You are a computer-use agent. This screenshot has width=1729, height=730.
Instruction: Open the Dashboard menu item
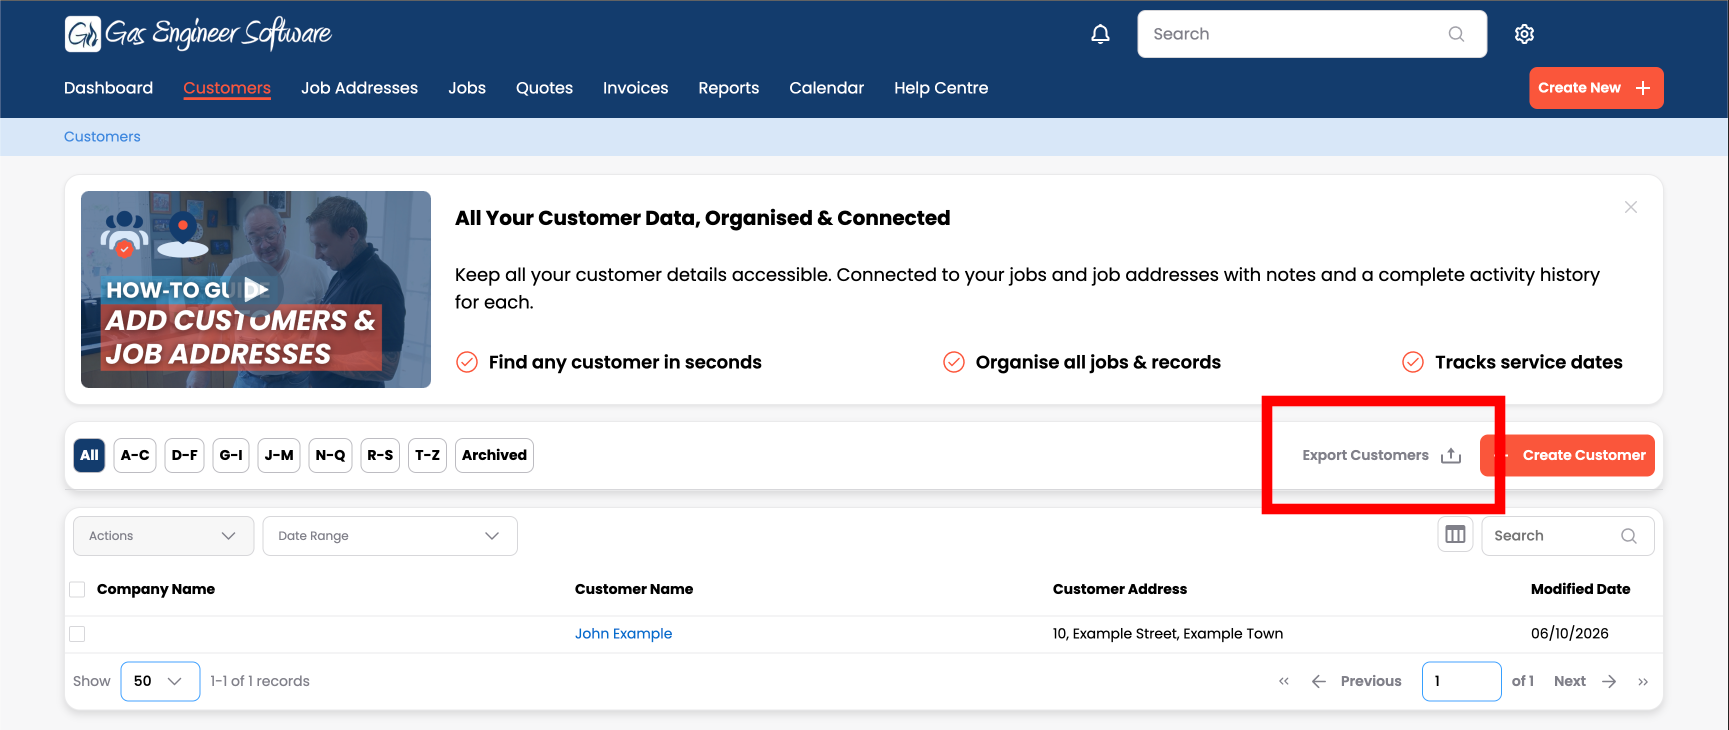108,88
